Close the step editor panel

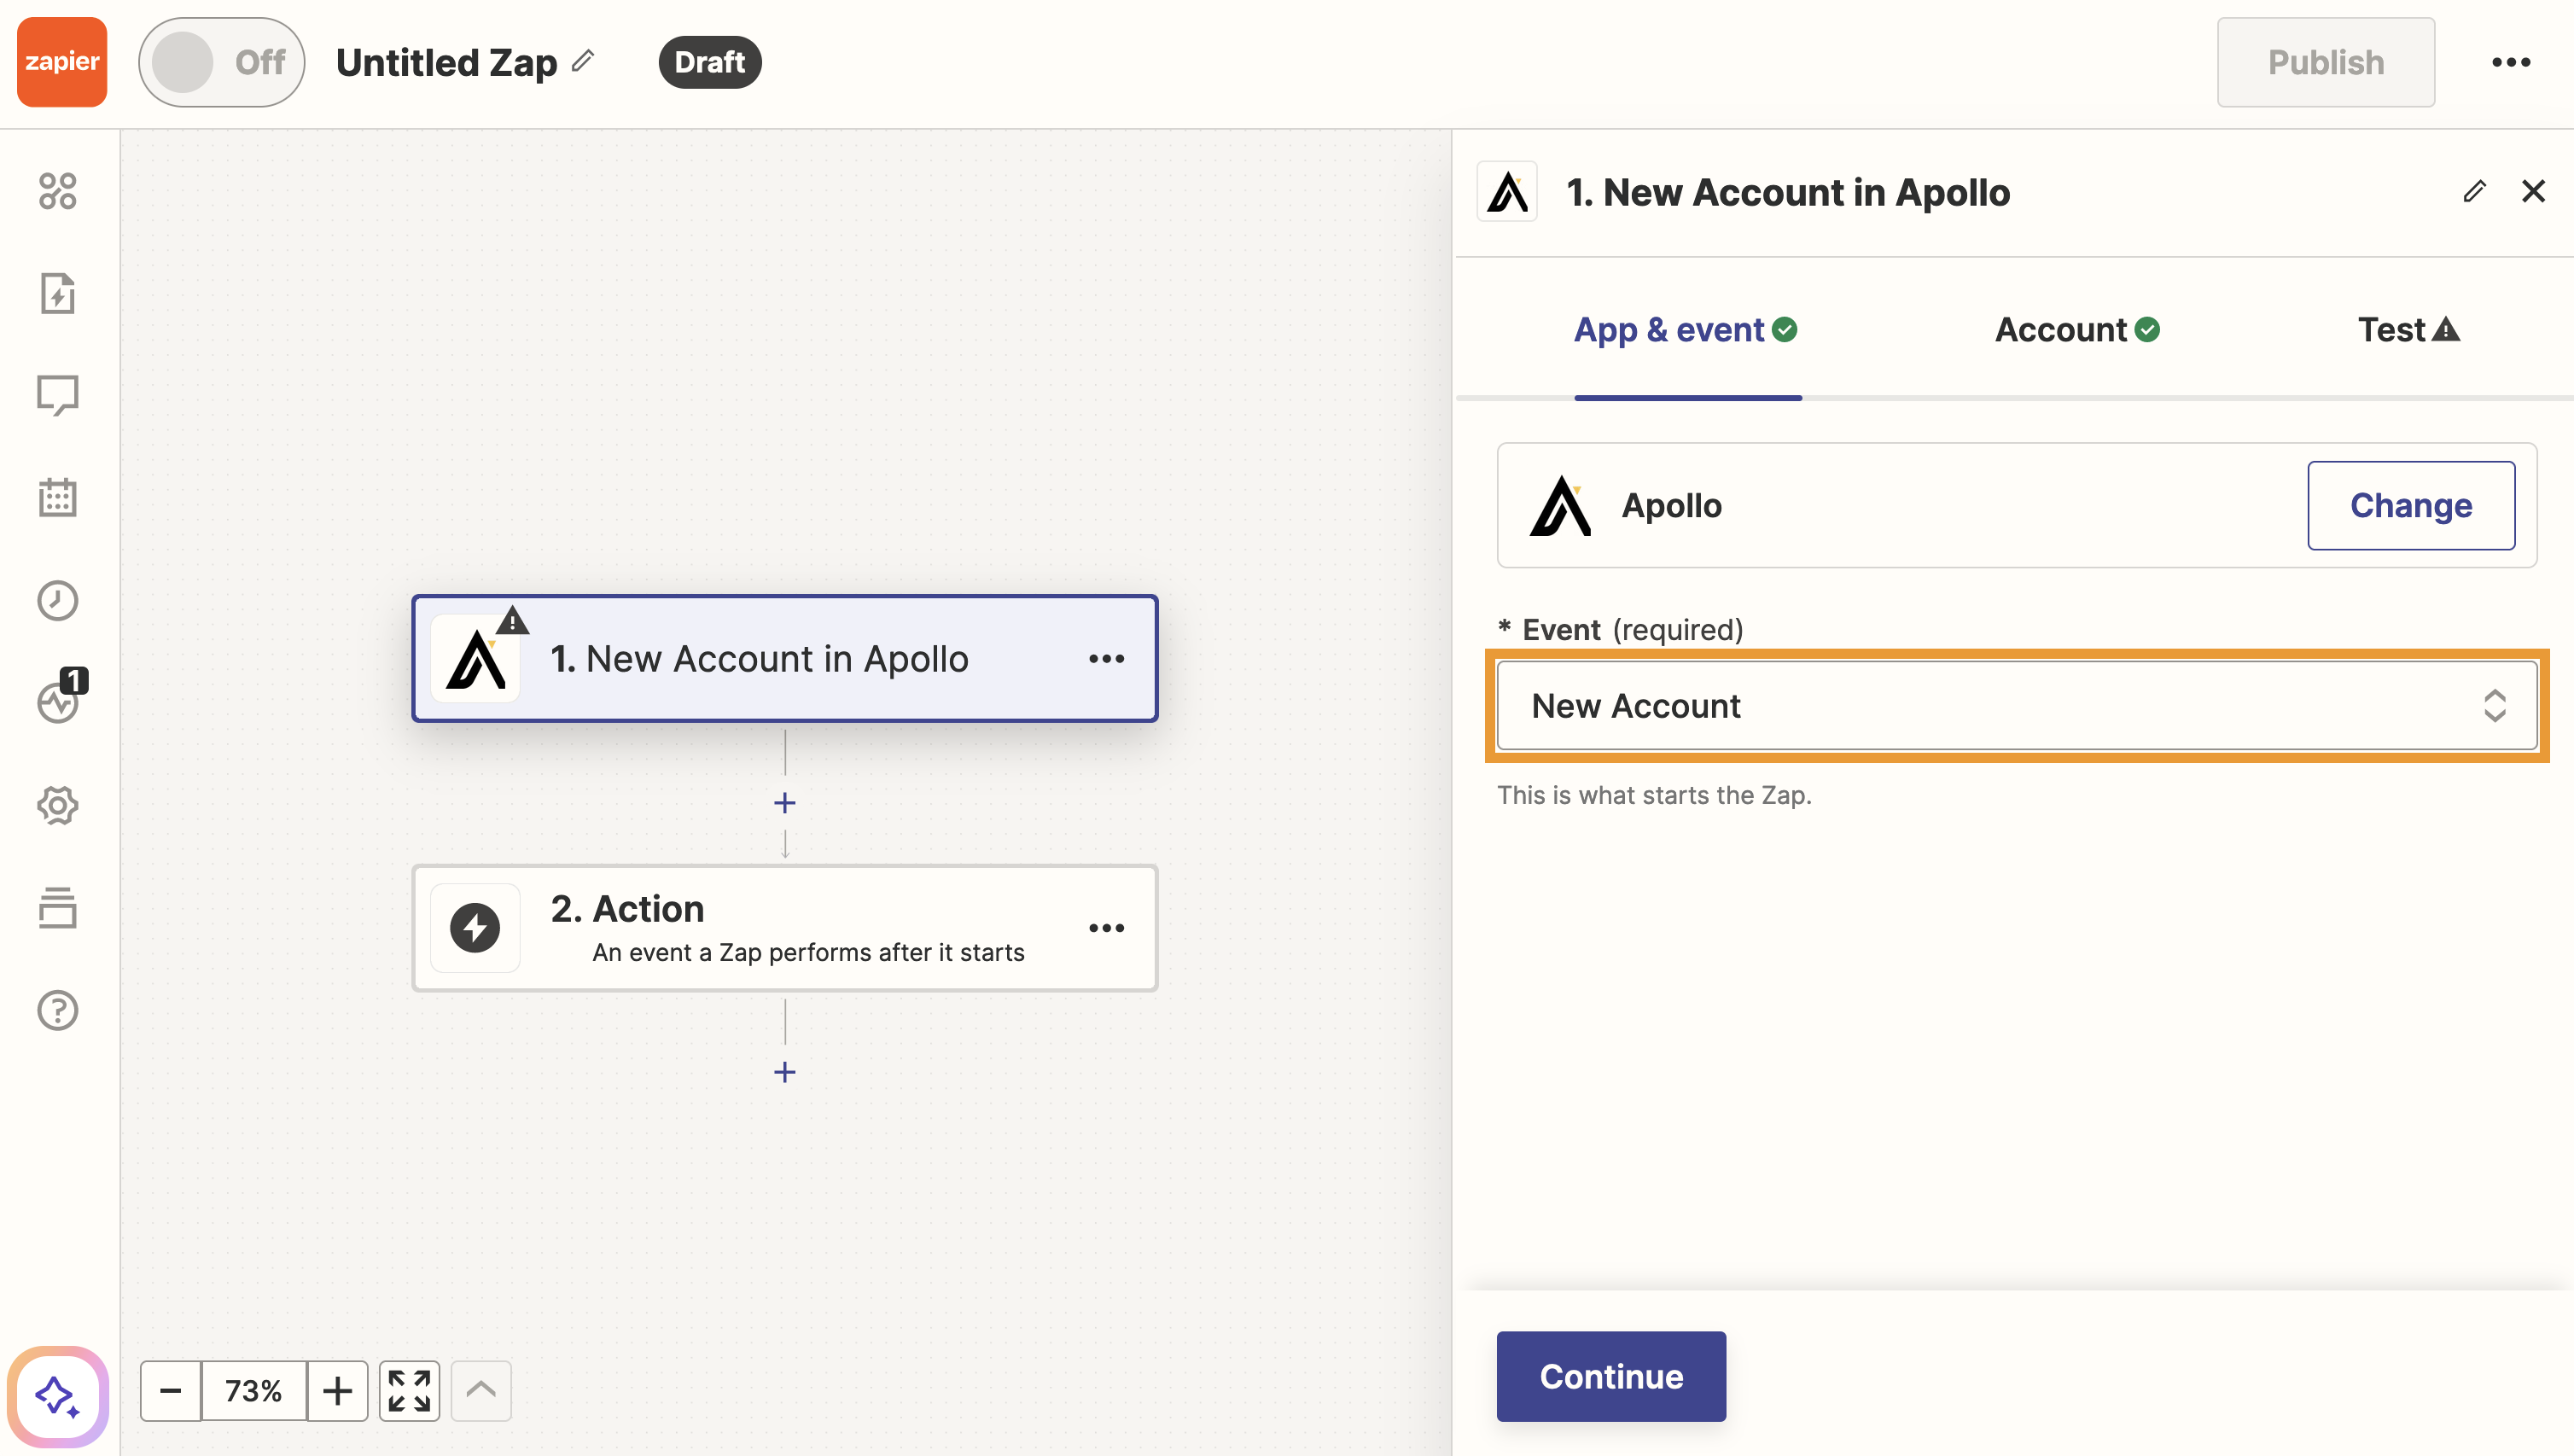click(x=2533, y=191)
